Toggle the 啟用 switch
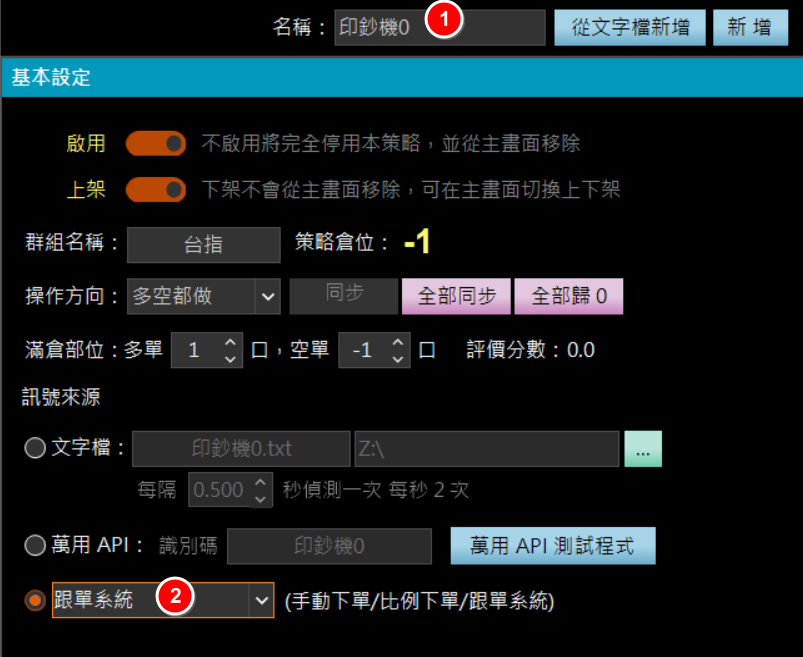The width and height of the screenshot is (803, 657). (156, 143)
